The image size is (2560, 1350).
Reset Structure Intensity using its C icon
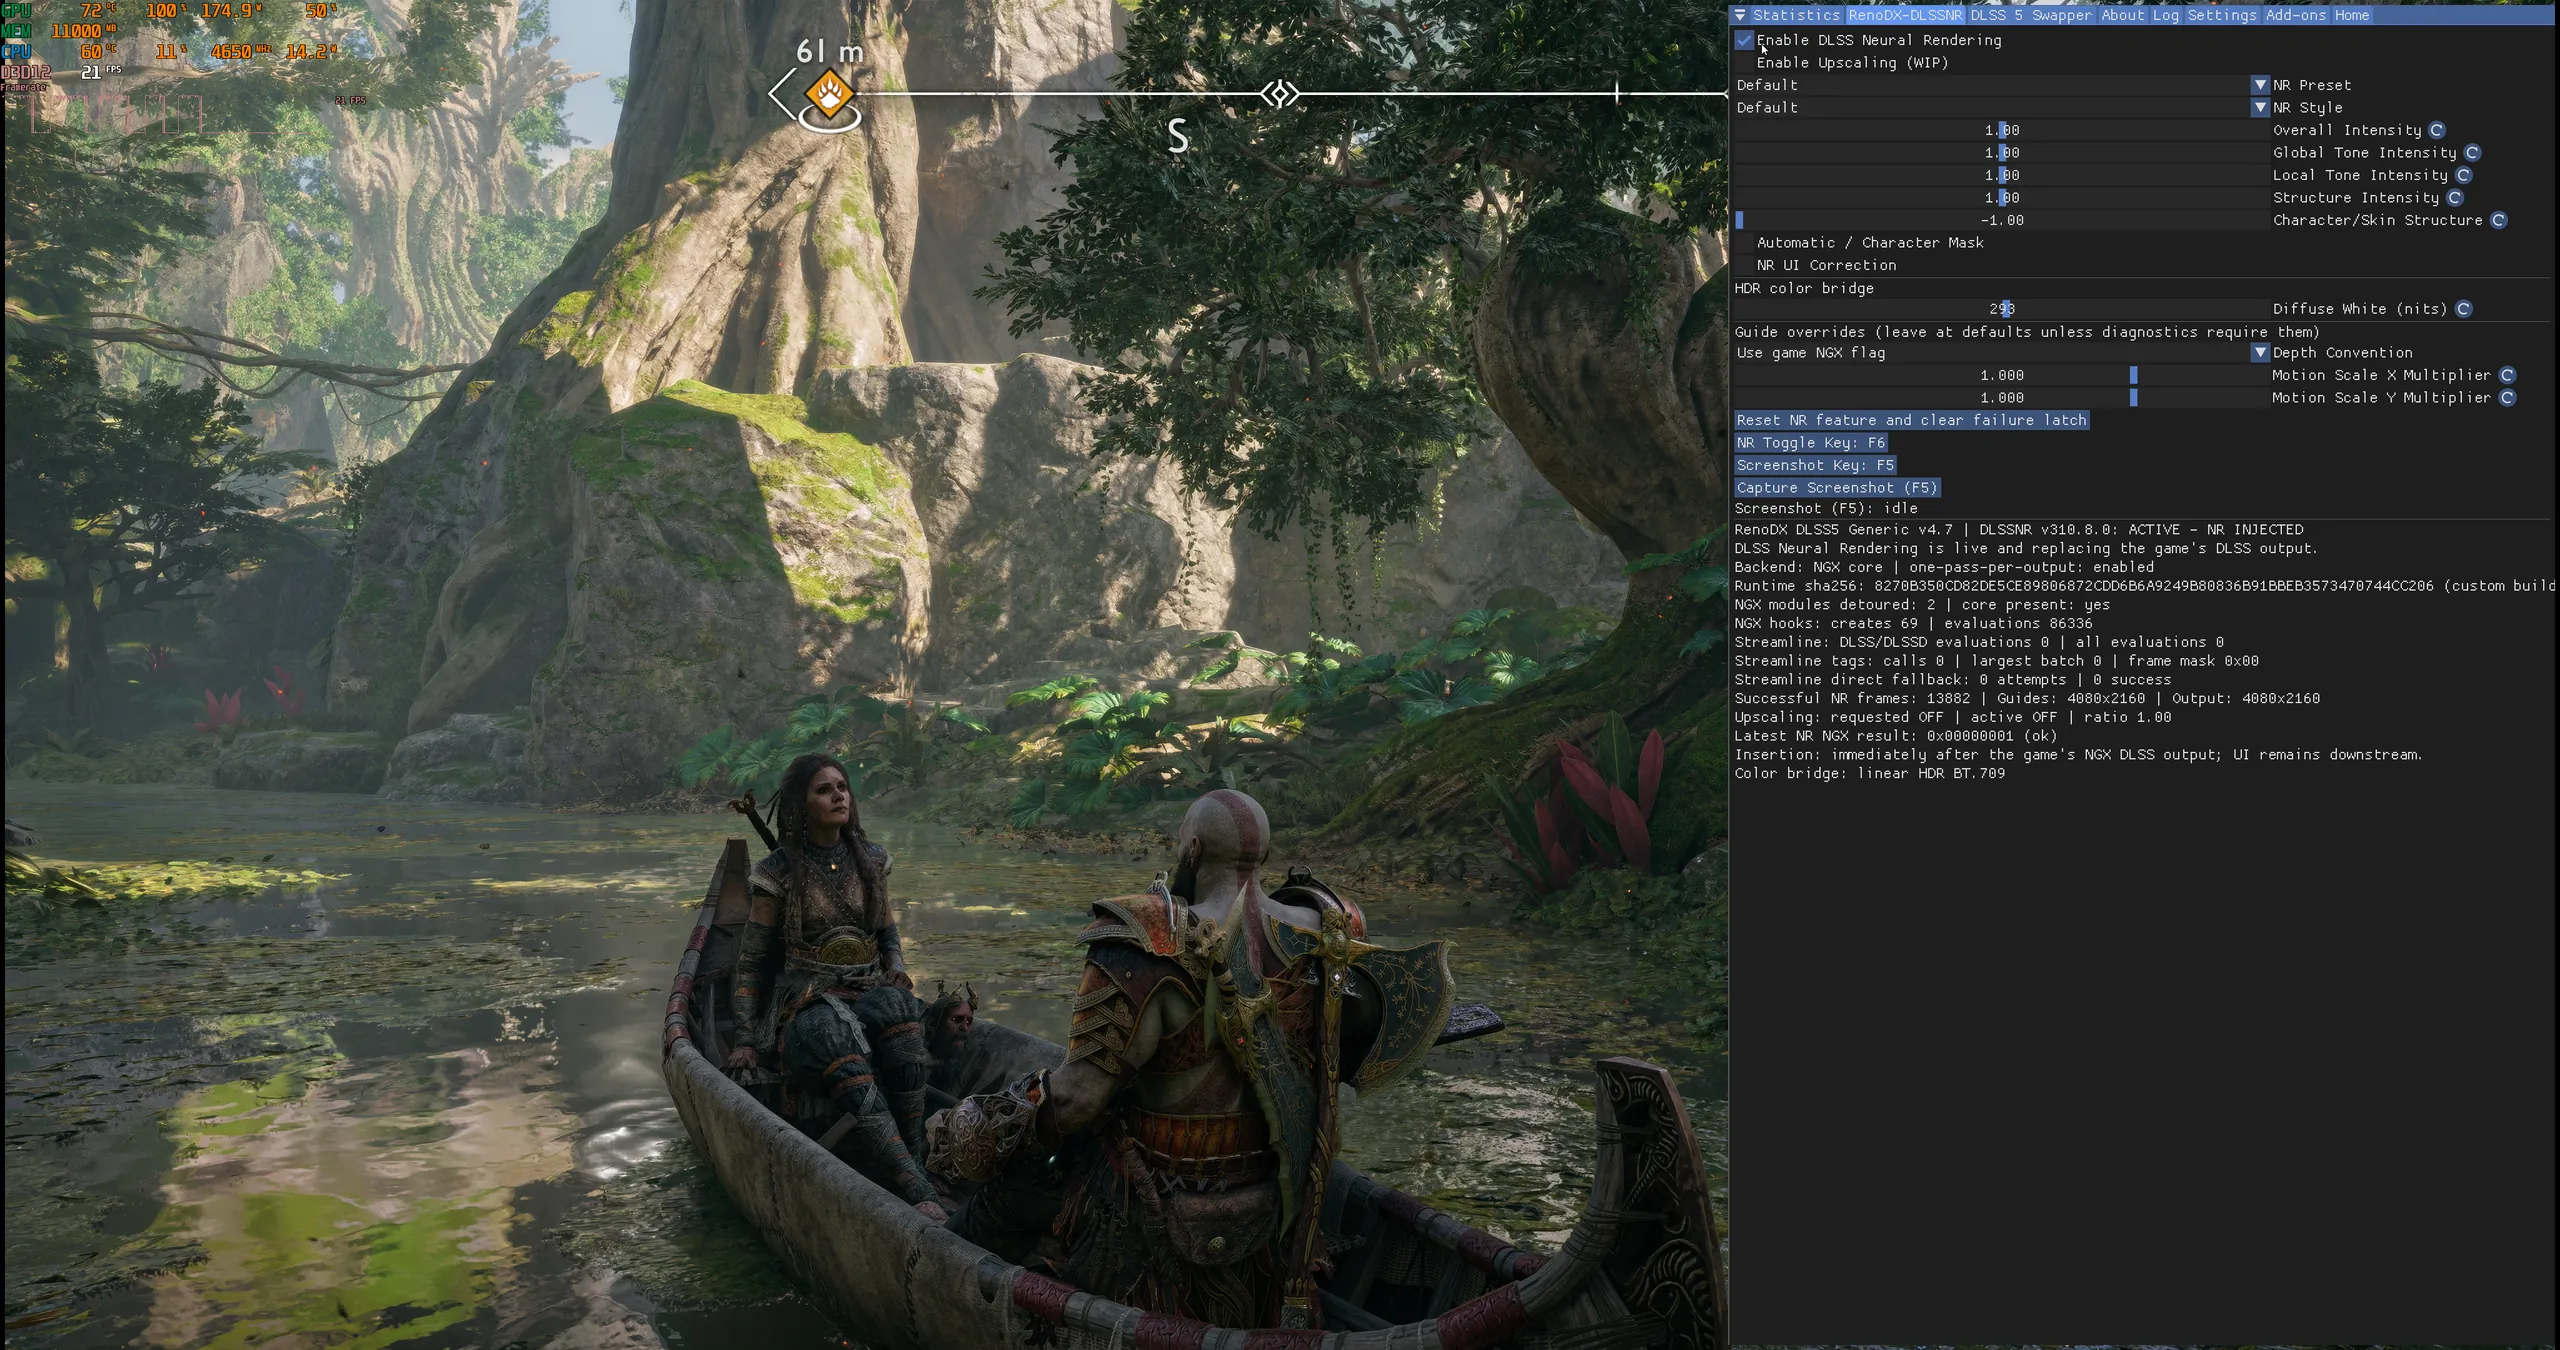pos(2455,198)
